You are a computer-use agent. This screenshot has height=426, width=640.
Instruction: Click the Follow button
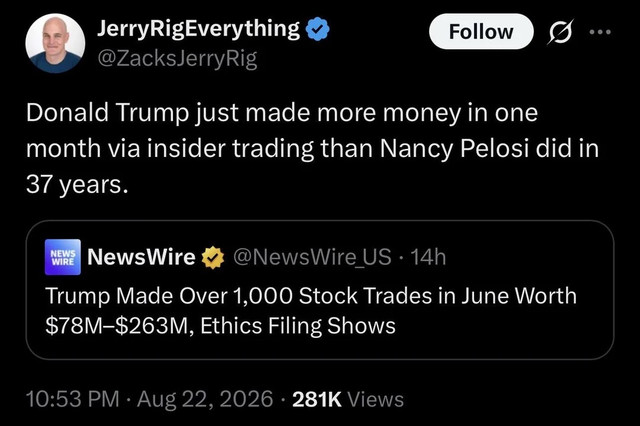tap(481, 31)
